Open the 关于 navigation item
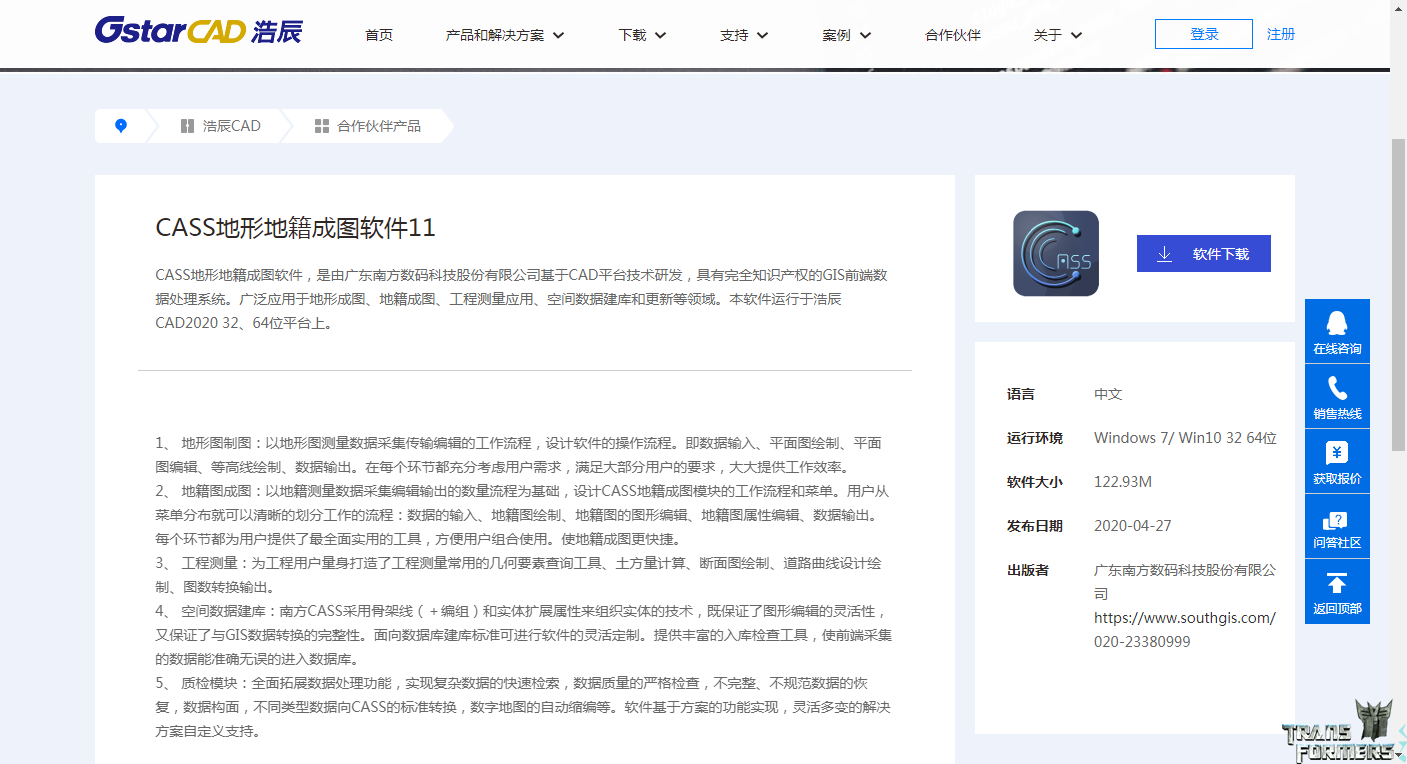Image resolution: width=1407 pixels, height=764 pixels. (1047, 35)
